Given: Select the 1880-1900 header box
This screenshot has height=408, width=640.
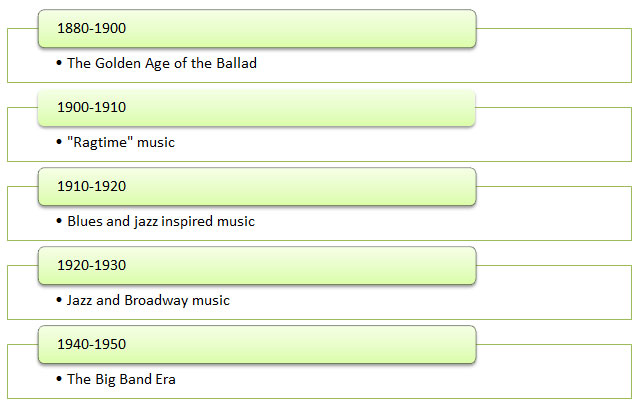Looking at the screenshot, I should [x=257, y=29].
